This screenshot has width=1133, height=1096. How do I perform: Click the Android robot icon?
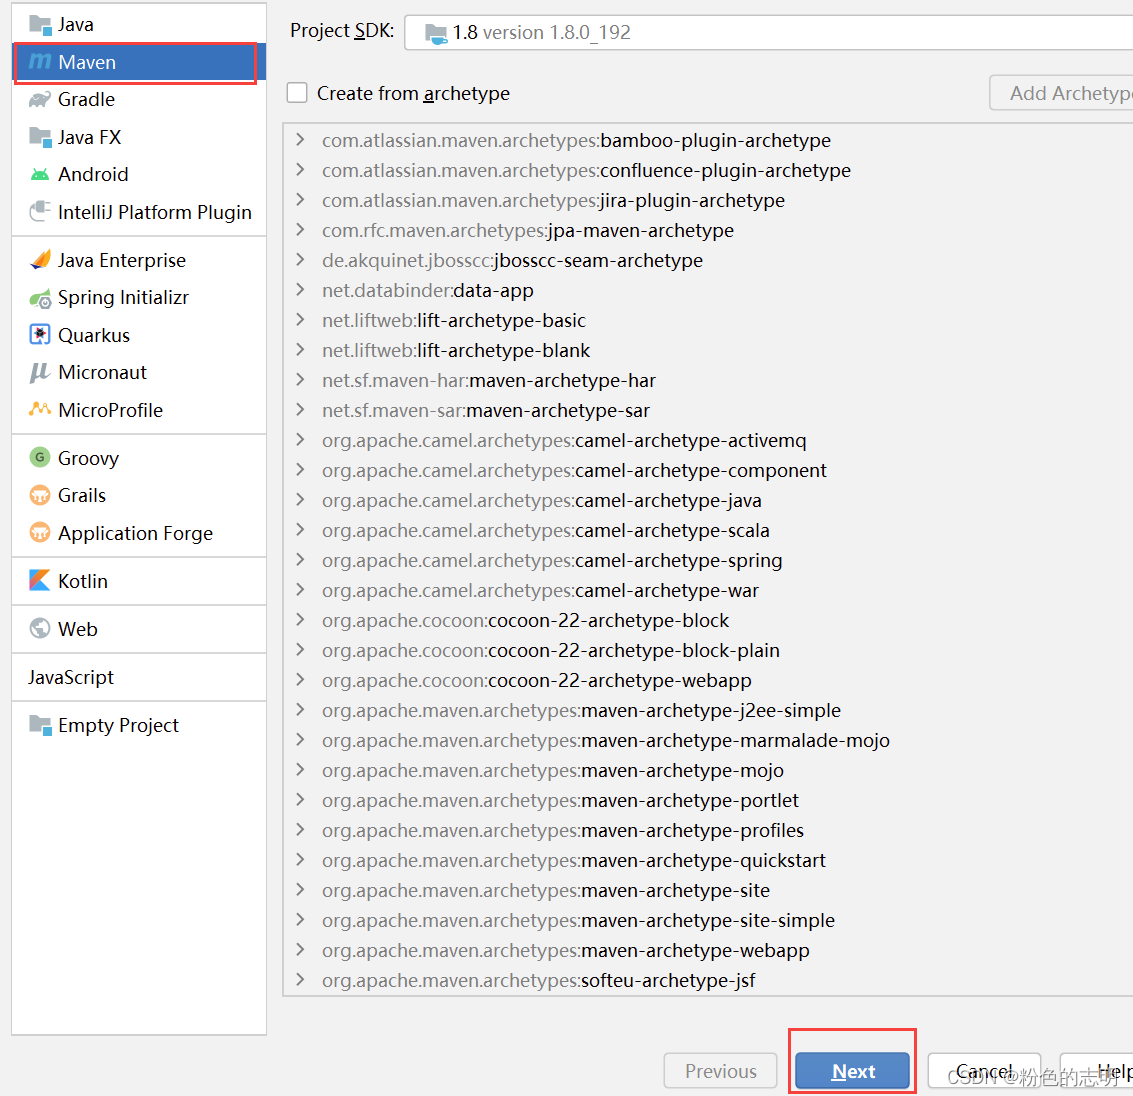tap(40, 175)
